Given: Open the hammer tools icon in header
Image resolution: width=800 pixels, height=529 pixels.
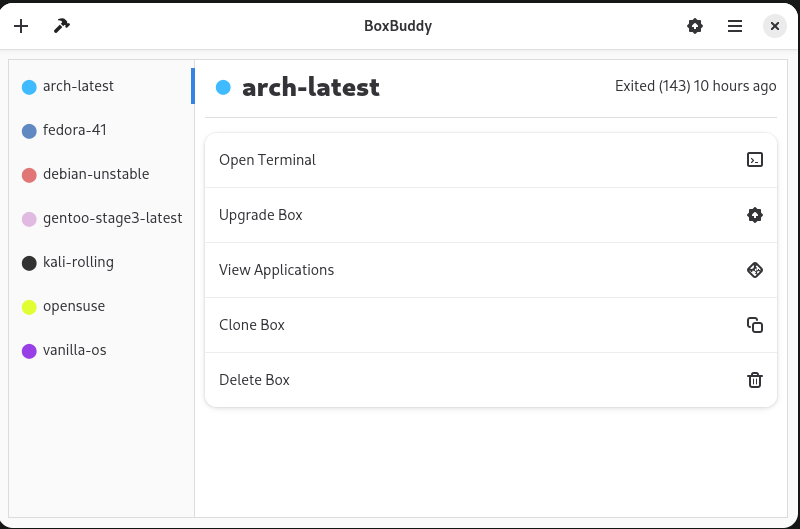Looking at the screenshot, I should pos(61,26).
